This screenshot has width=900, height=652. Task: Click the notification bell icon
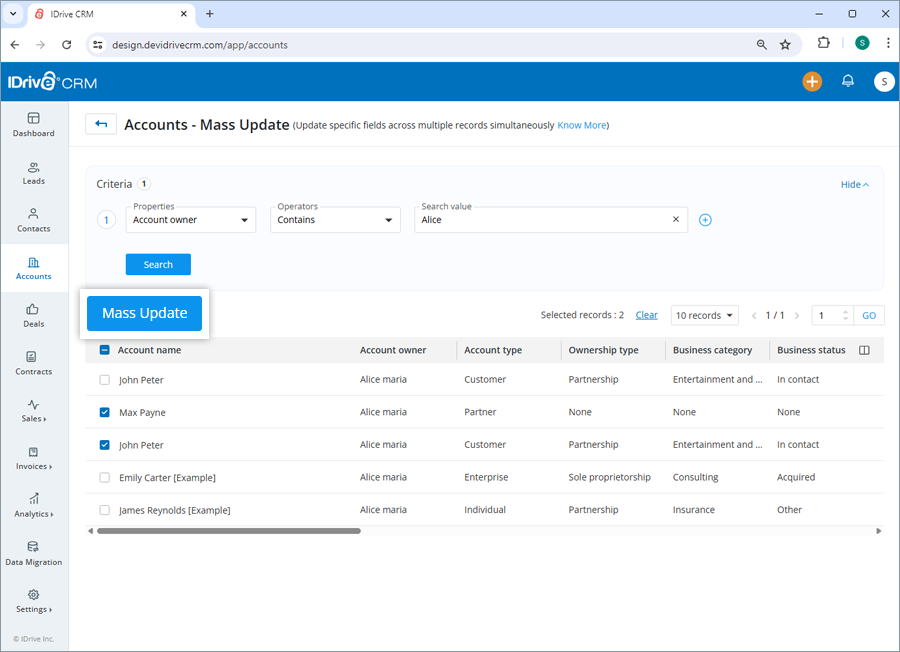click(x=848, y=82)
